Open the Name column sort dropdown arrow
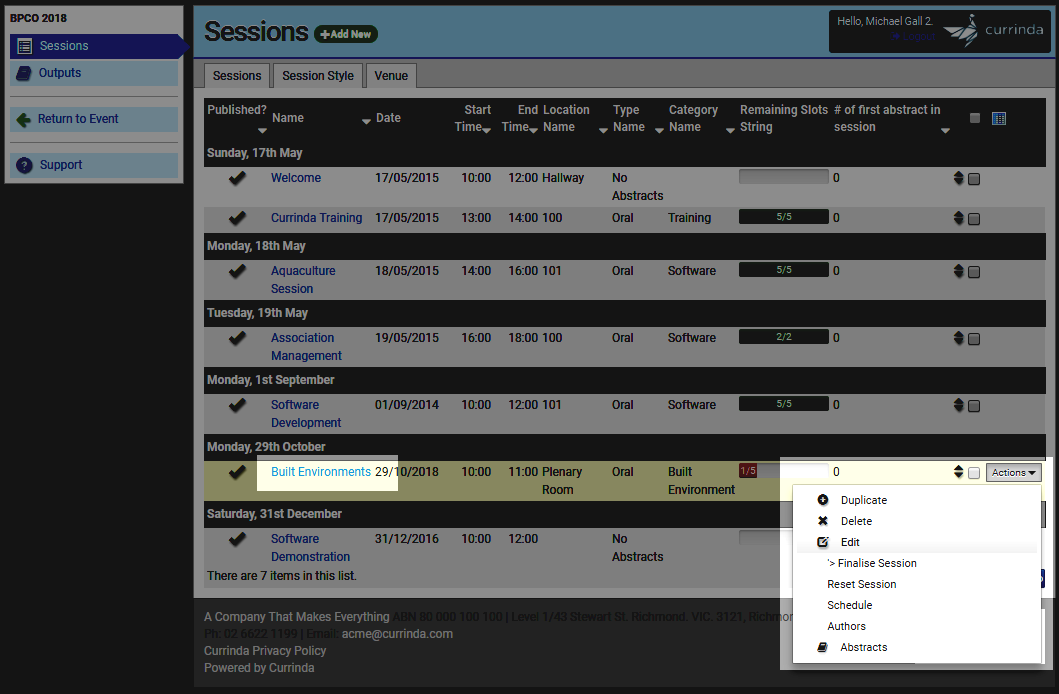 pos(366,122)
